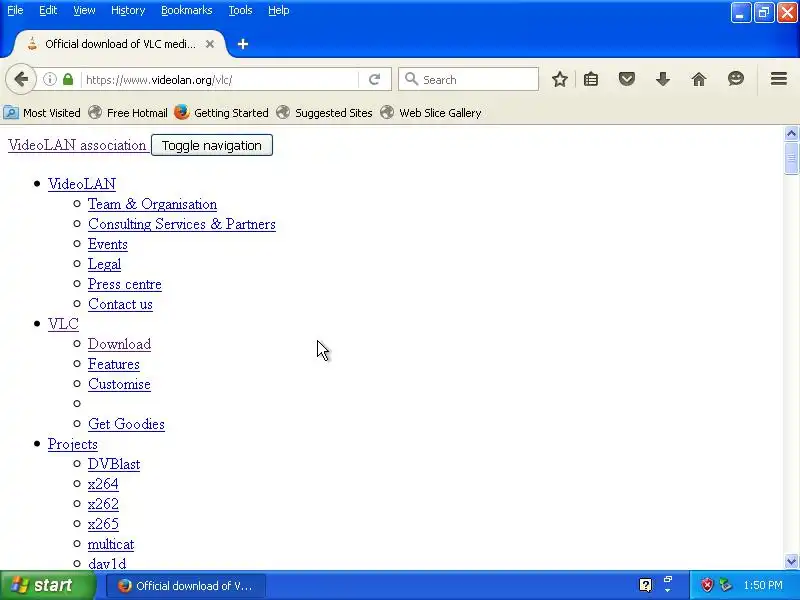Click the scrollbar down arrow
This screenshot has width=800, height=600.
791,561
